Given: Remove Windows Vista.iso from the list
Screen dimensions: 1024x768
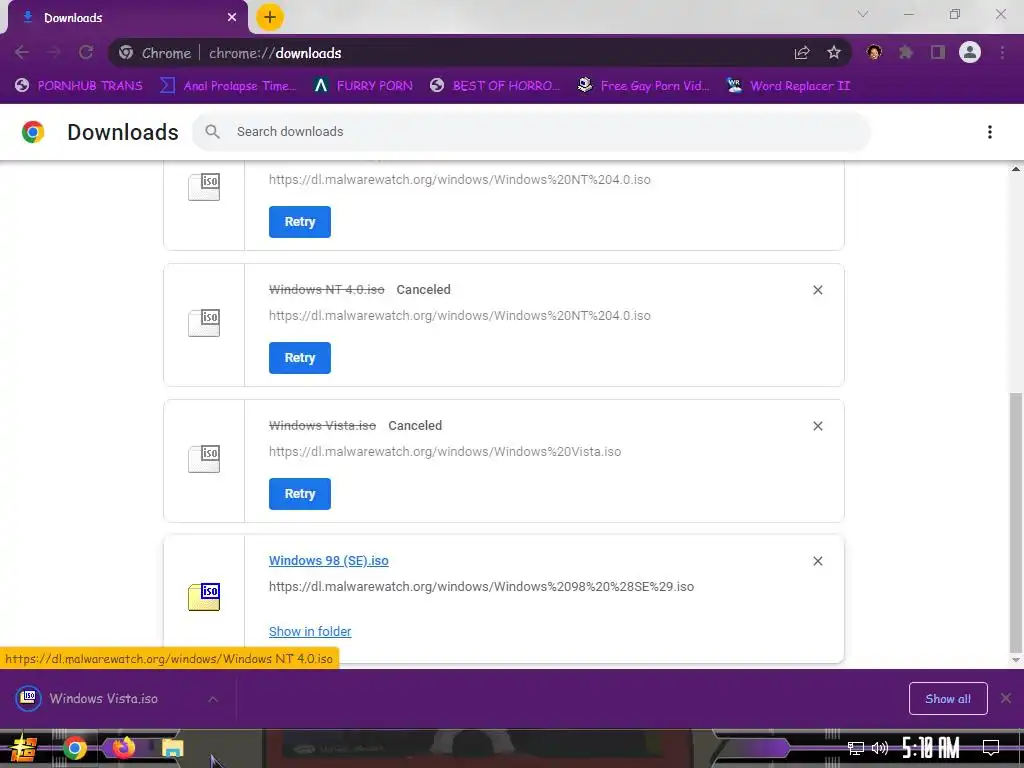Looking at the screenshot, I should pyautogui.click(x=818, y=426).
